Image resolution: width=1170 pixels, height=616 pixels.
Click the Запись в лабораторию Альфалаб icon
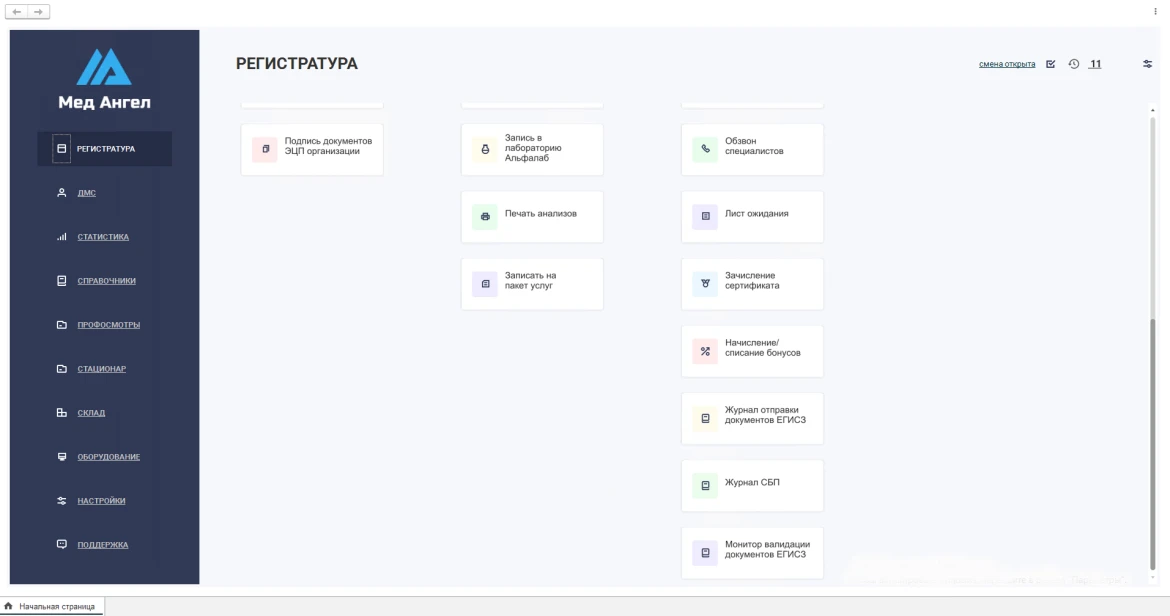click(485, 149)
